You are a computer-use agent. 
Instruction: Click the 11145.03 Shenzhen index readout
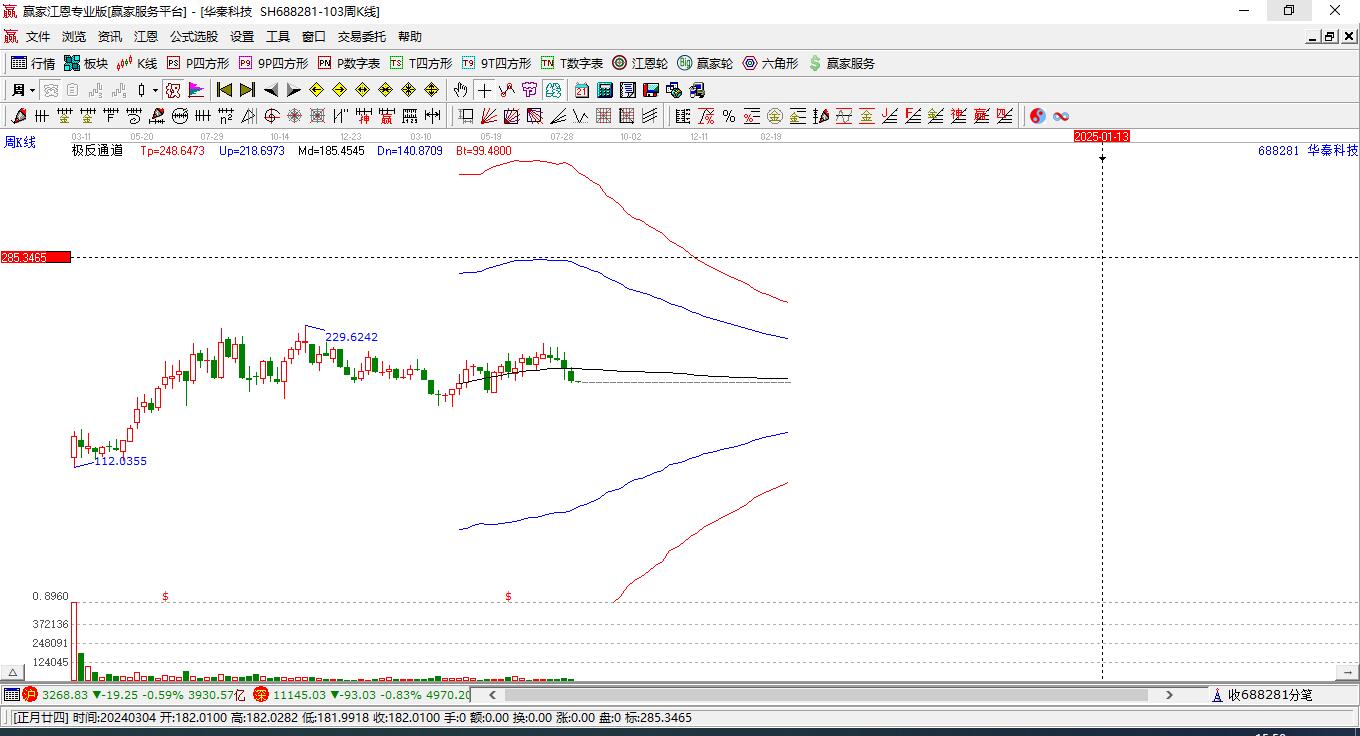pos(299,694)
